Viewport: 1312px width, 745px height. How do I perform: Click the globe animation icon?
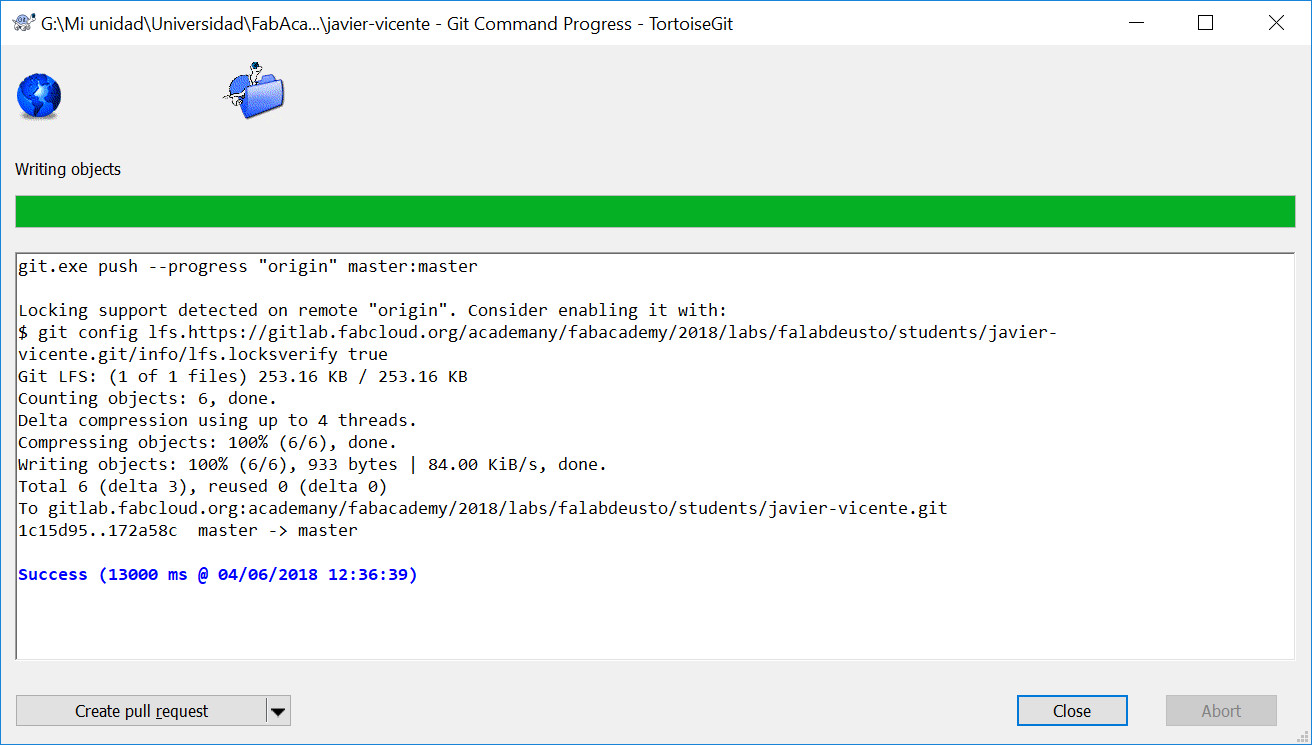click(39, 98)
